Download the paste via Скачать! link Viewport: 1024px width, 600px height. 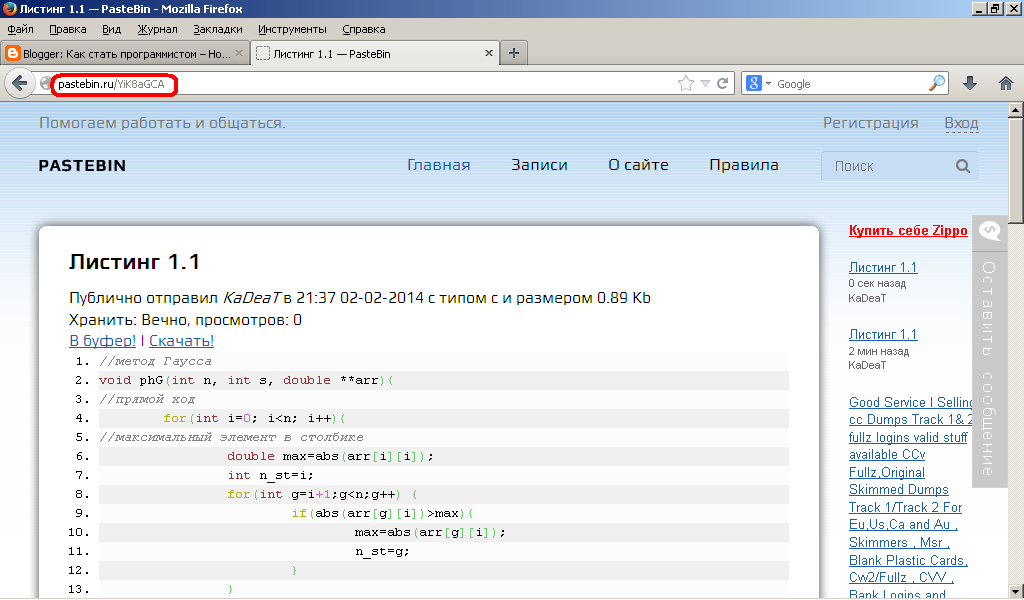182,341
